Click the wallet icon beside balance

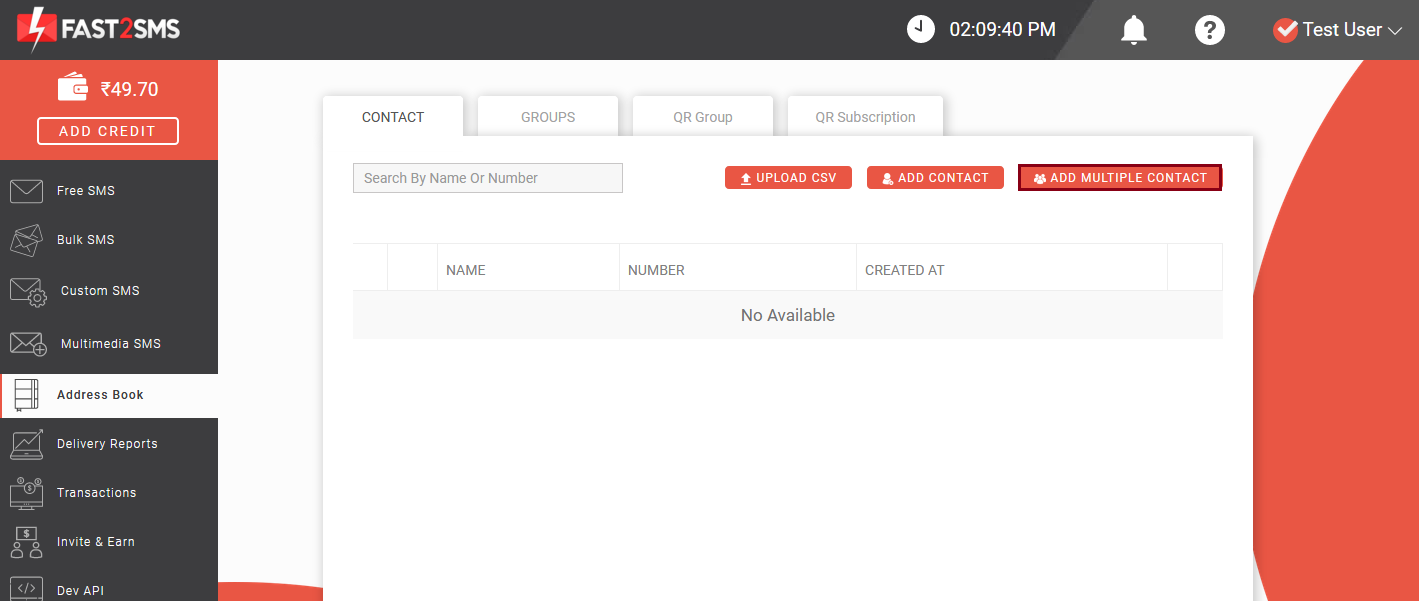[x=73, y=88]
